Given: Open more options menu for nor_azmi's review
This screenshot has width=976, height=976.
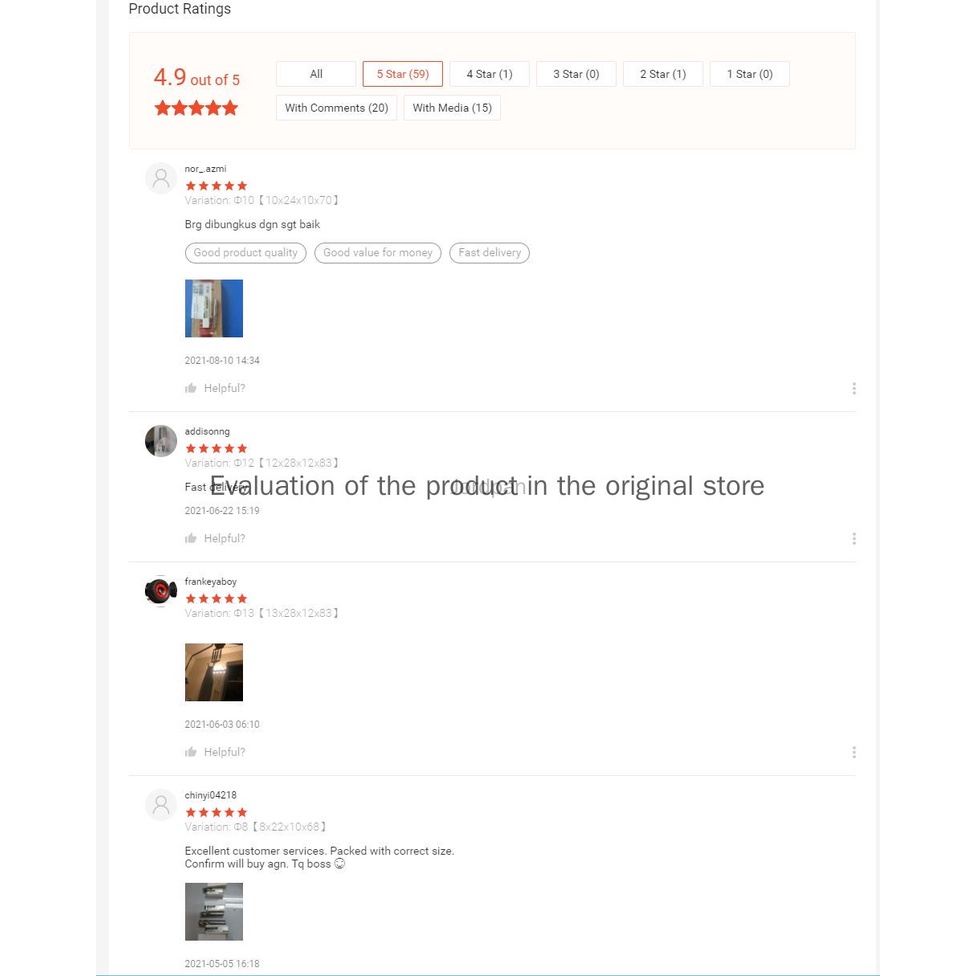Looking at the screenshot, I should (x=853, y=388).
